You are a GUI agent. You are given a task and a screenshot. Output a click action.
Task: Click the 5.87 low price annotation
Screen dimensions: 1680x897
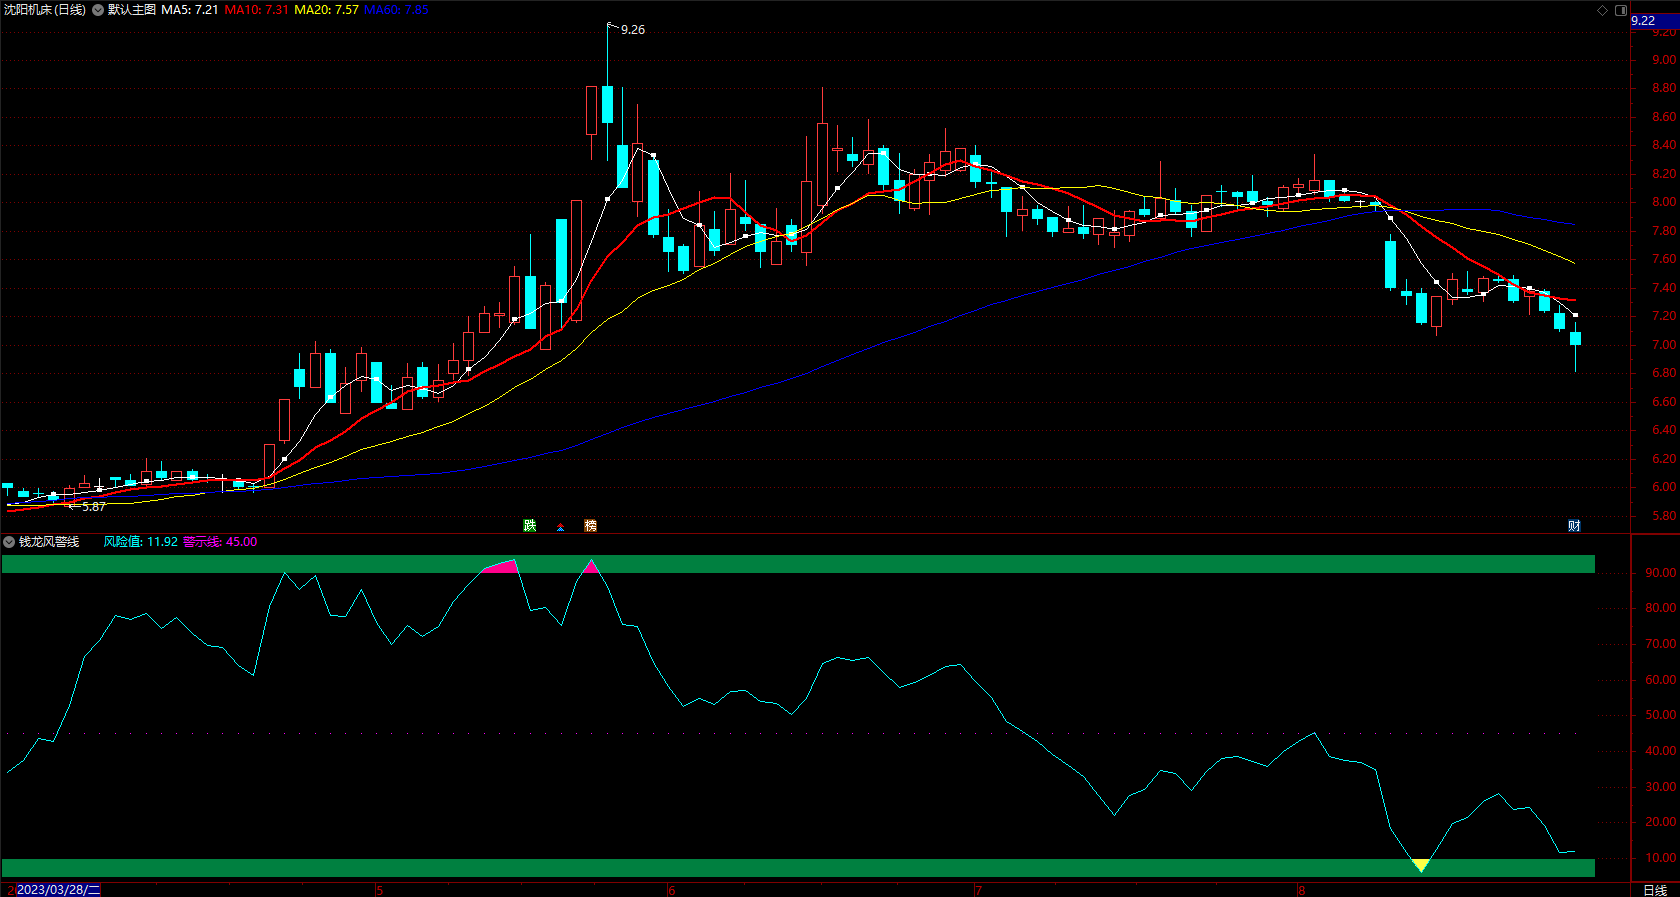tap(94, 507)
